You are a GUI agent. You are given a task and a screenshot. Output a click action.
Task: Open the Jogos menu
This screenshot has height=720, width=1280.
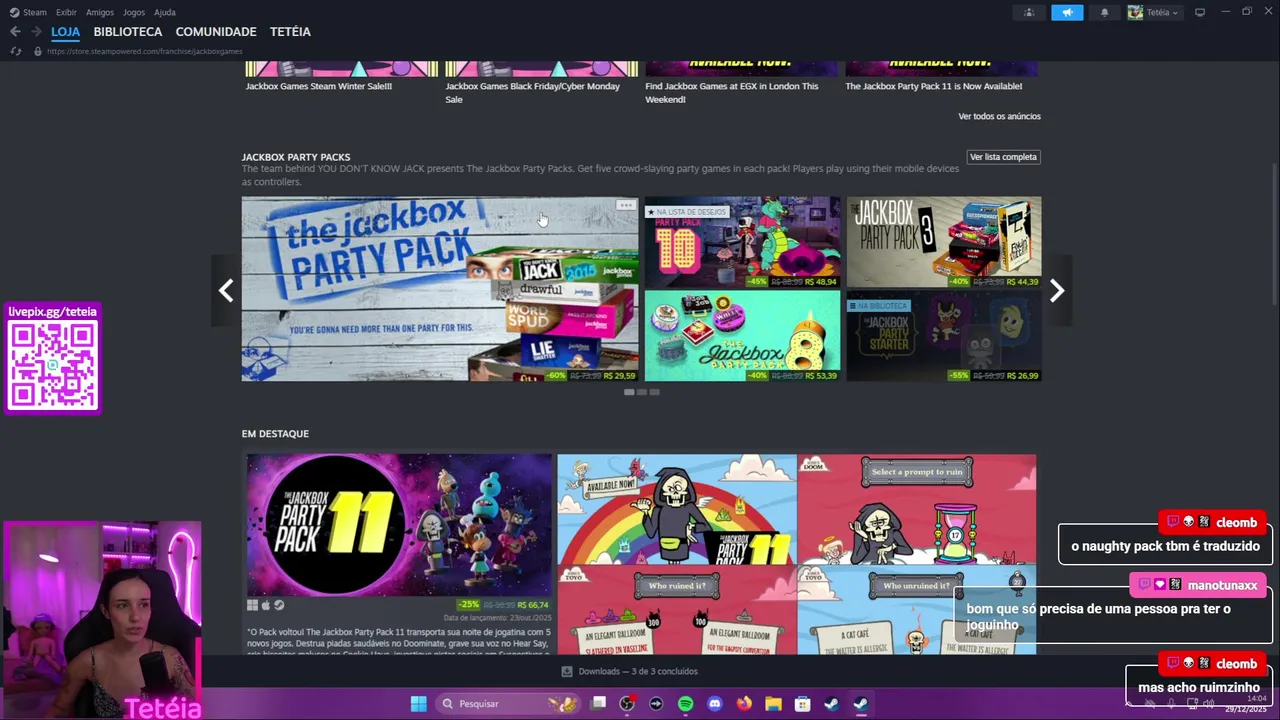[134, 12]
